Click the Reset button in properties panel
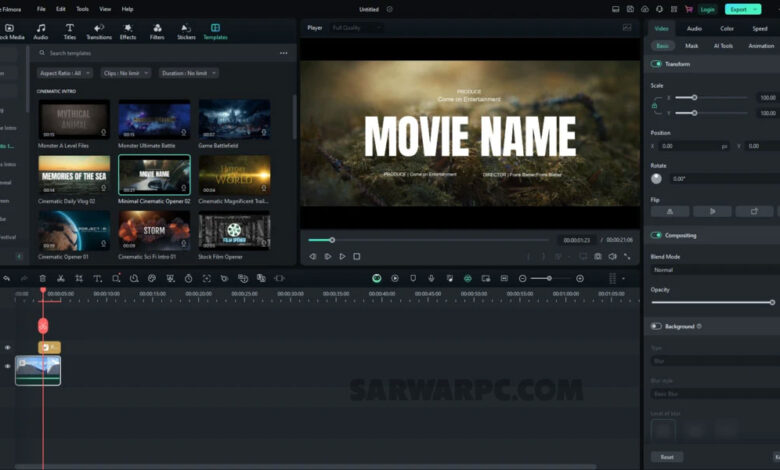 pos(667,457)
